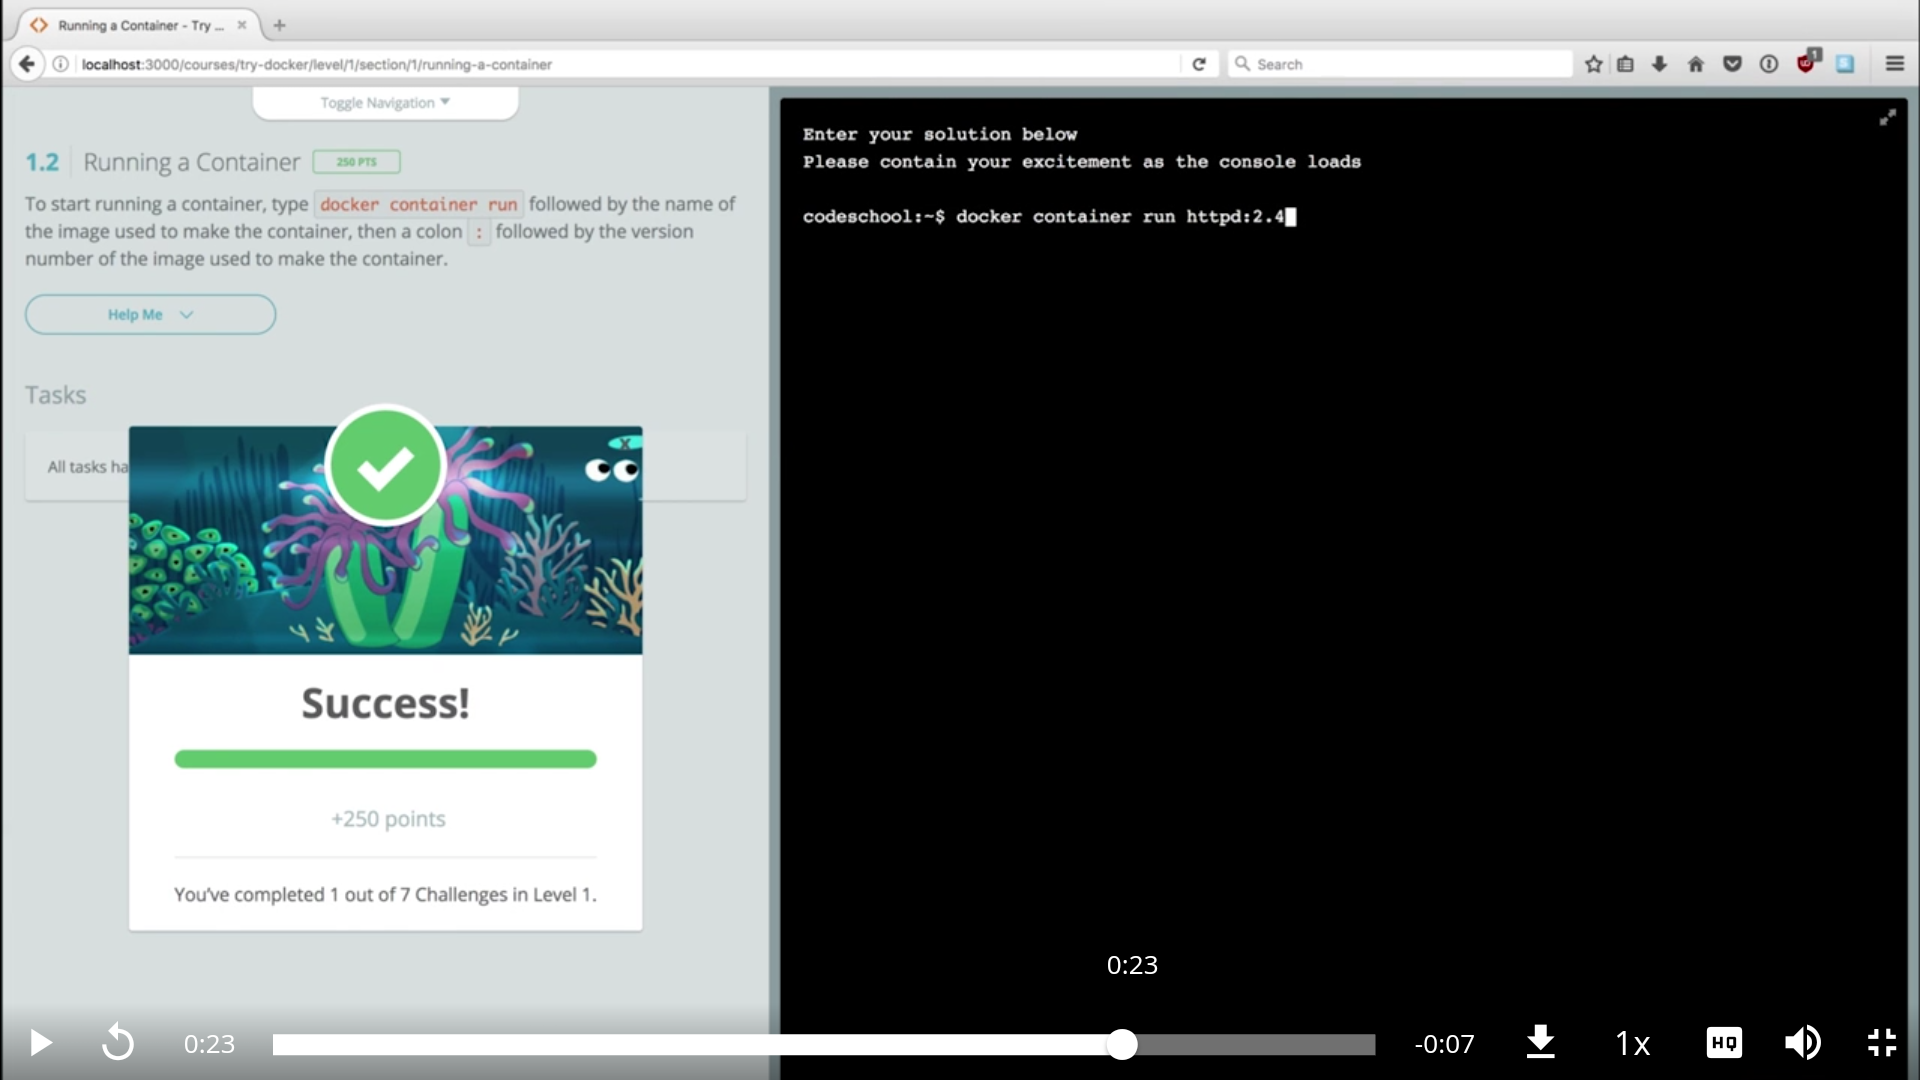Viewport: 1920px width, 1080px height.
Task: Expand the terminal panel to fullscreen
Action: 1888,117
